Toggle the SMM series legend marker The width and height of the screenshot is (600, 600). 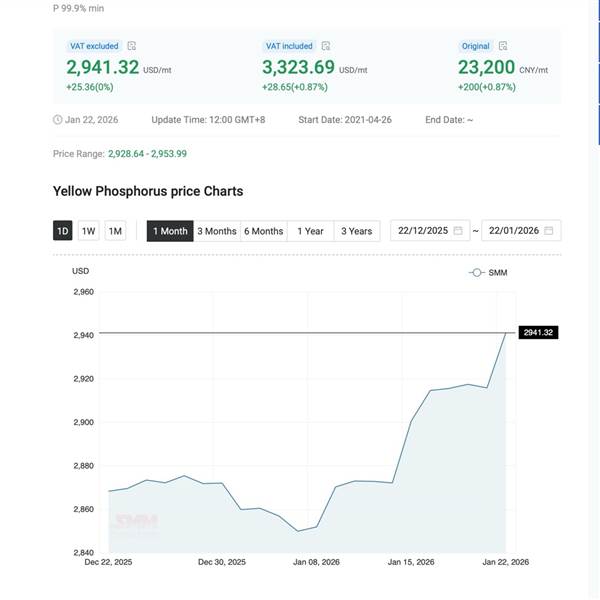click(477, 272)
